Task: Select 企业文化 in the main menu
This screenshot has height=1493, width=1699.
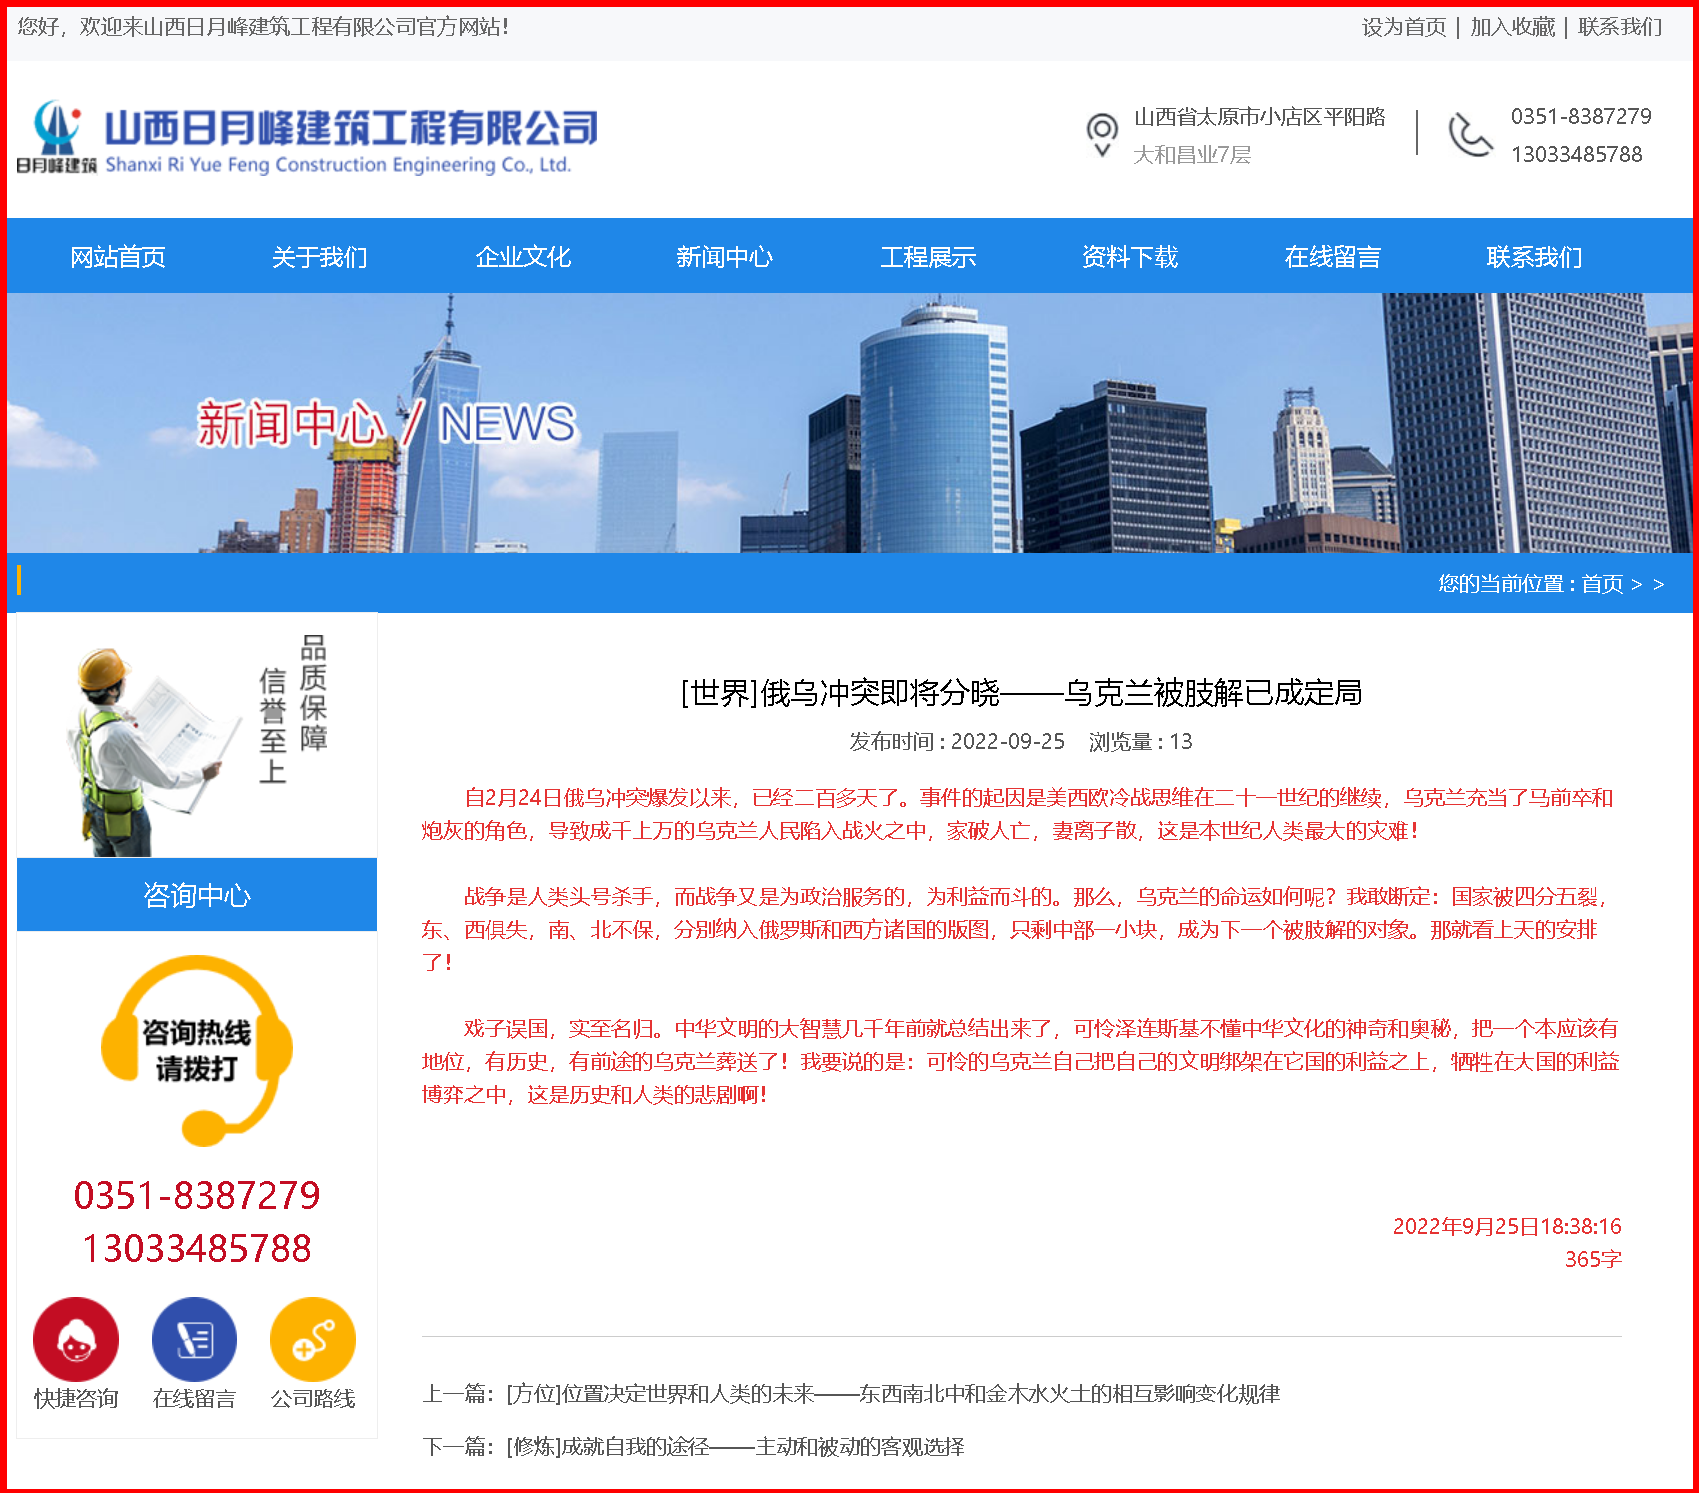Action: (x=523, y=257)
